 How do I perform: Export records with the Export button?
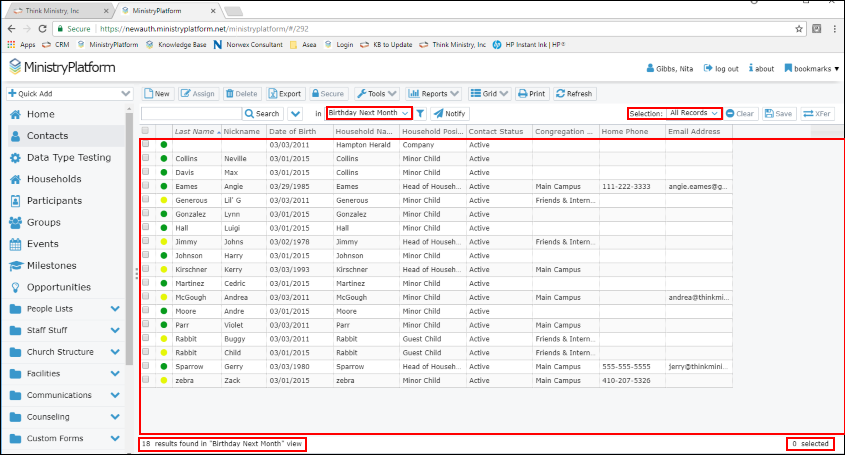click(x=285, y=94)
